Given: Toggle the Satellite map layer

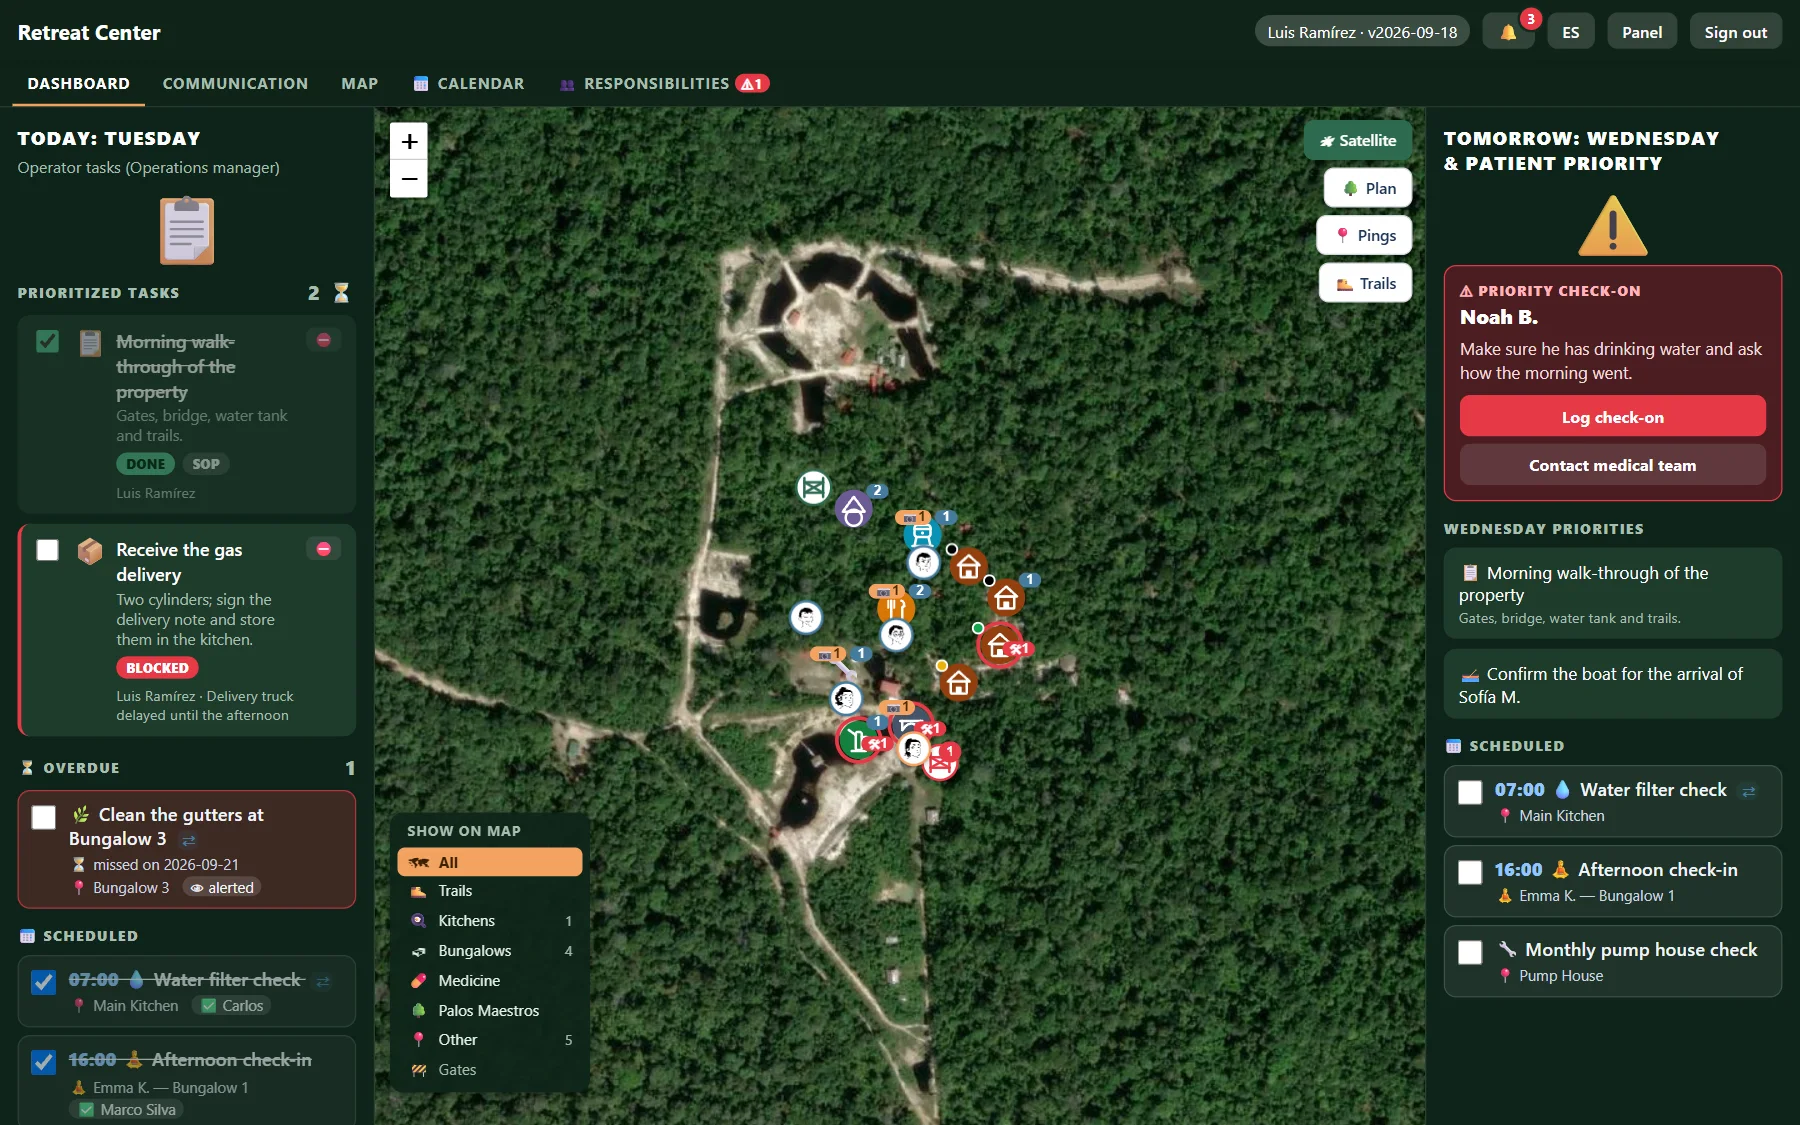Looking at the screenshot, I should point(1358,140).
